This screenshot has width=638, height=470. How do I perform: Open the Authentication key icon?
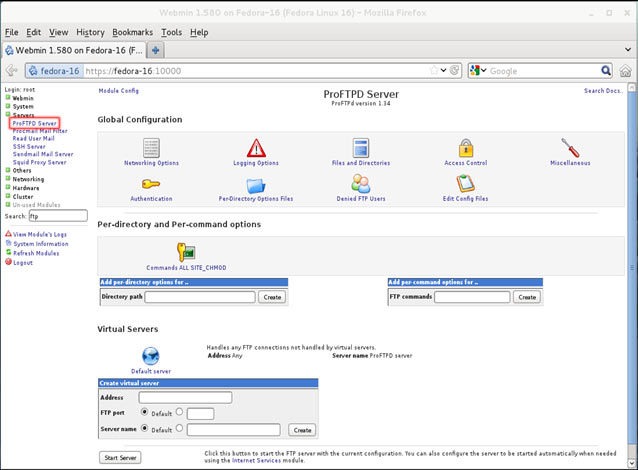pyautogui.click(x=151, y=184)
